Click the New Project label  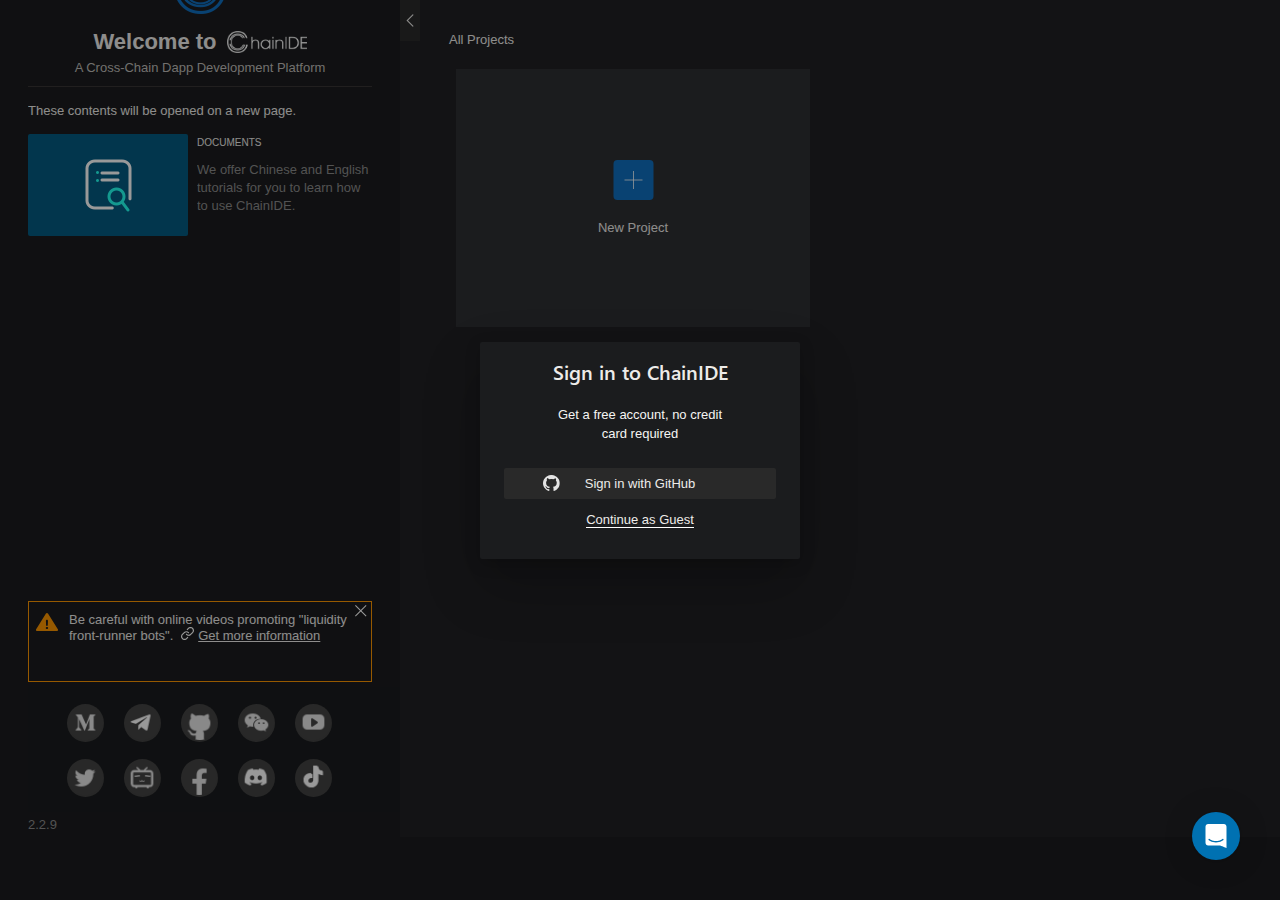(x=633, y=228)
